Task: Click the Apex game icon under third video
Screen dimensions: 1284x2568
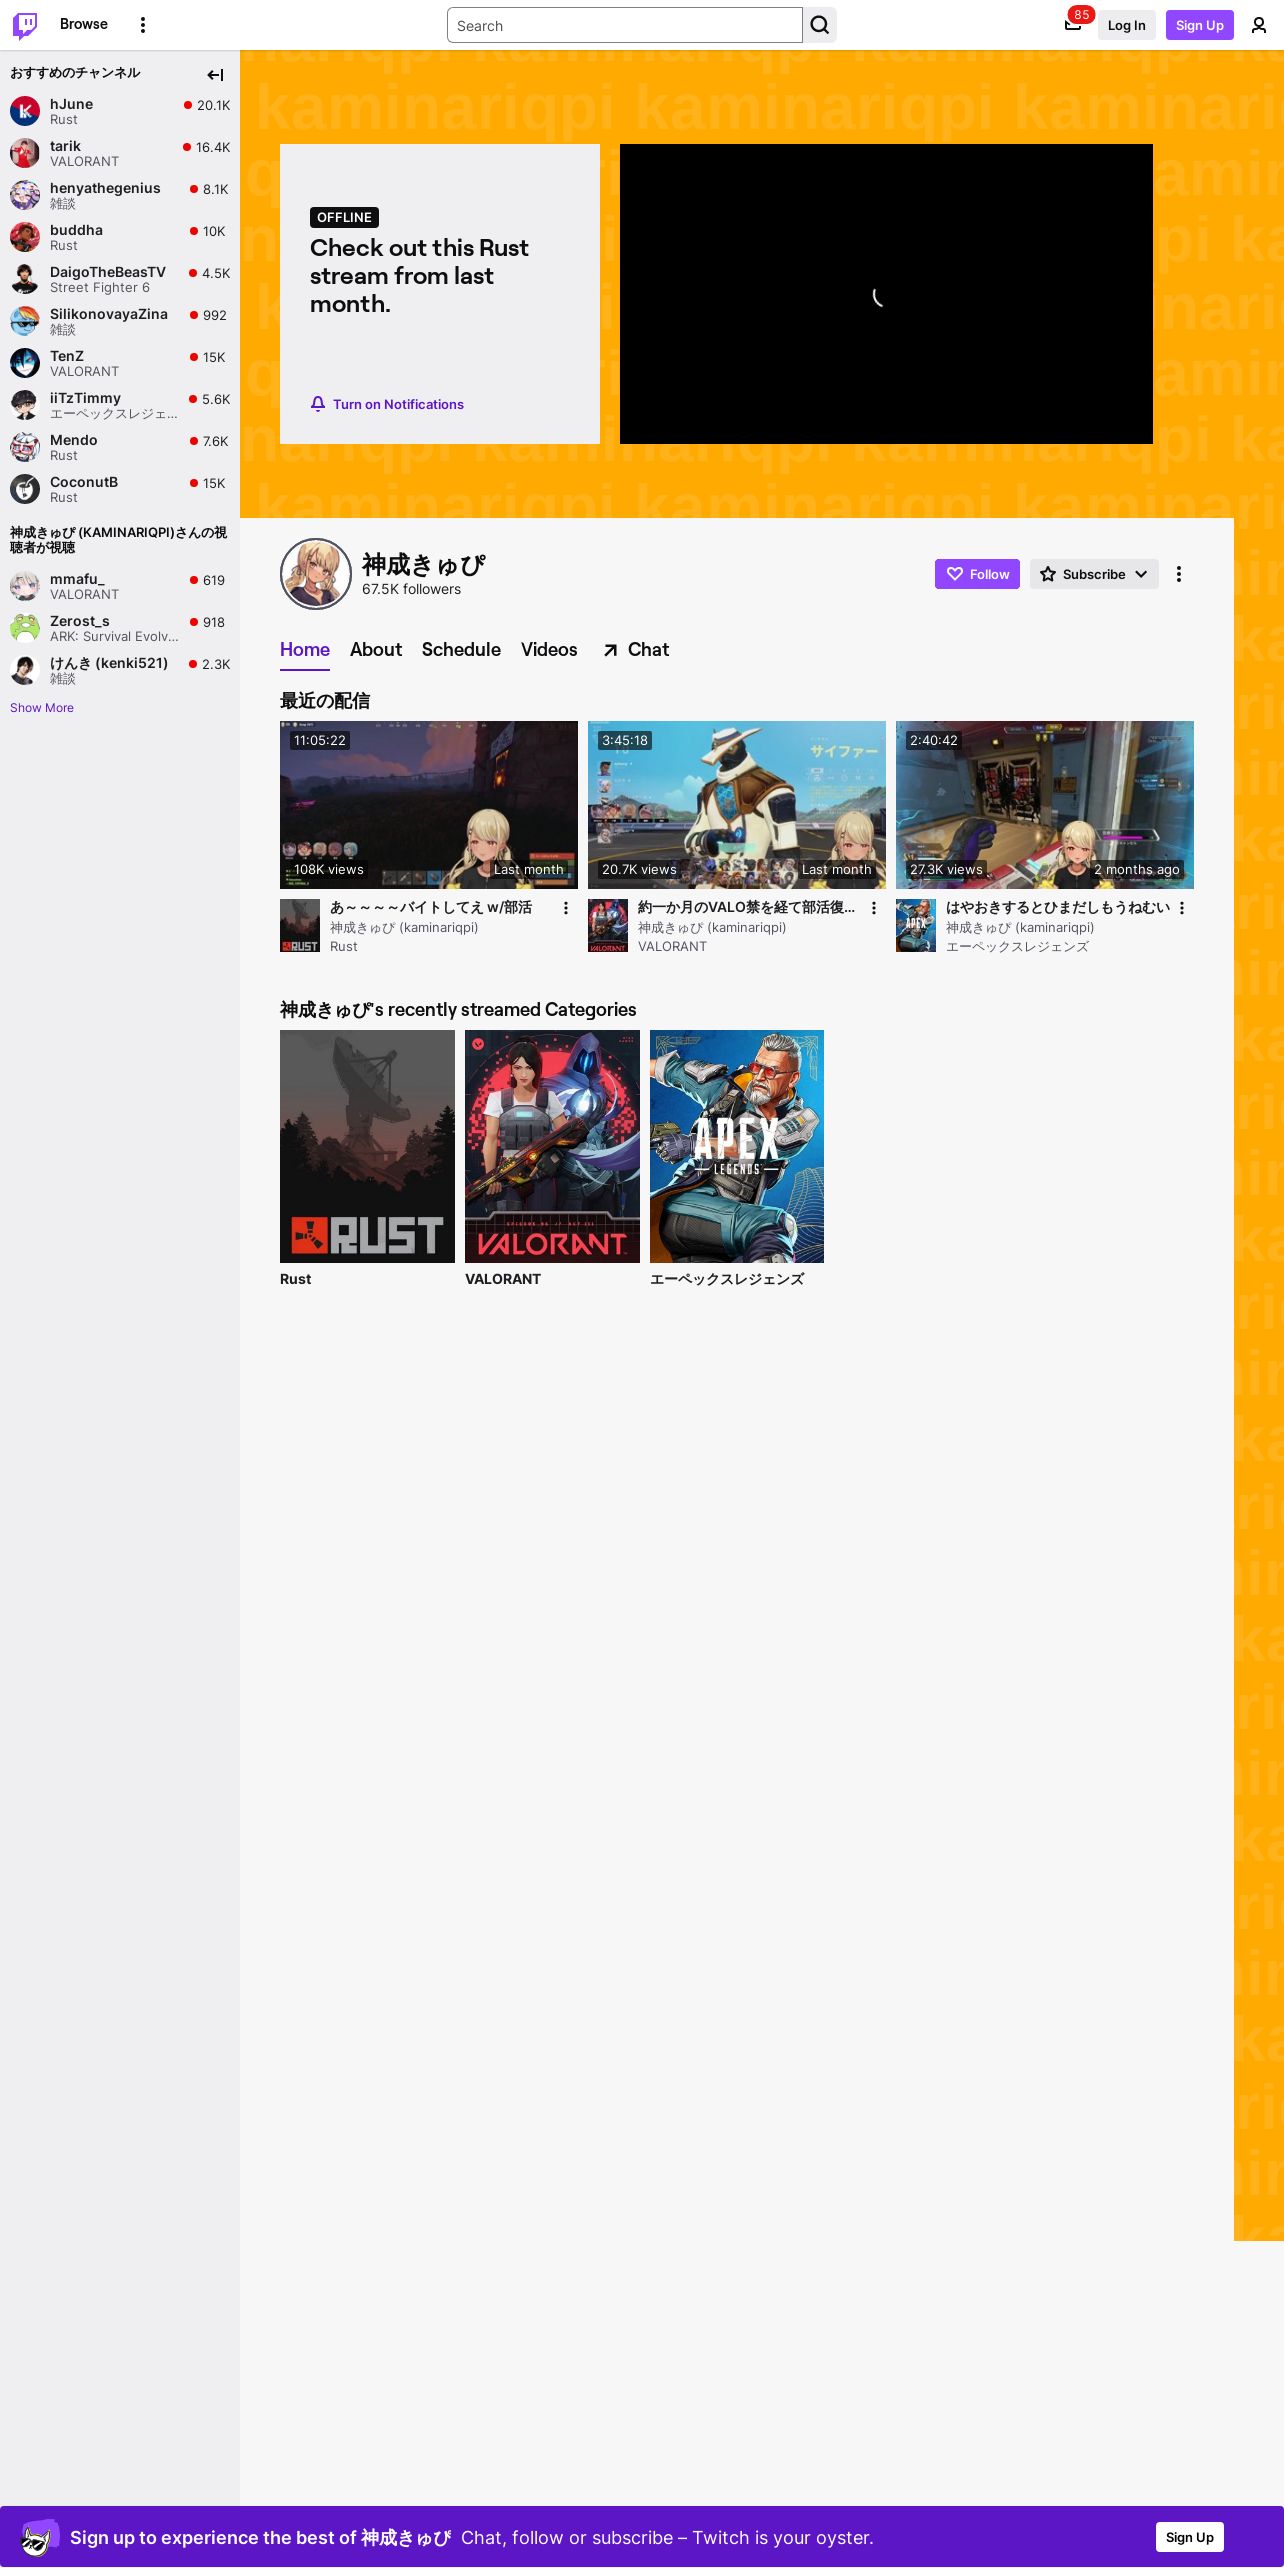Action: (916, 926)
